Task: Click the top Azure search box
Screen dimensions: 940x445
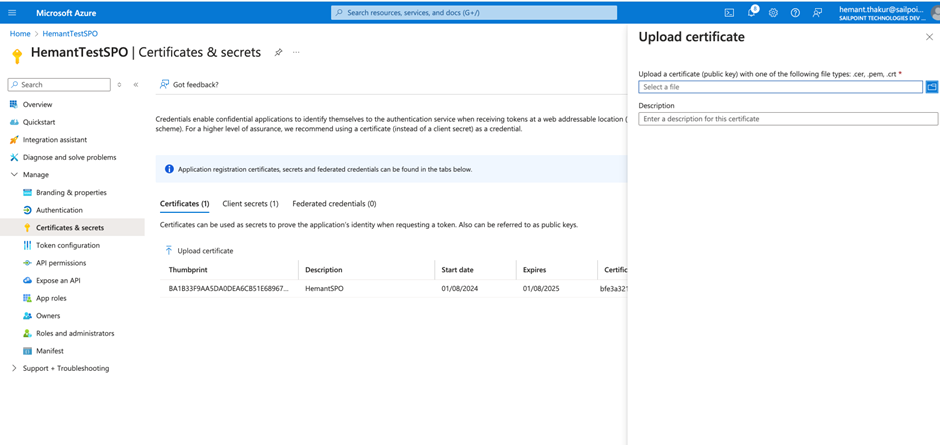Action: pyautogui.click(x=474, y=13)
